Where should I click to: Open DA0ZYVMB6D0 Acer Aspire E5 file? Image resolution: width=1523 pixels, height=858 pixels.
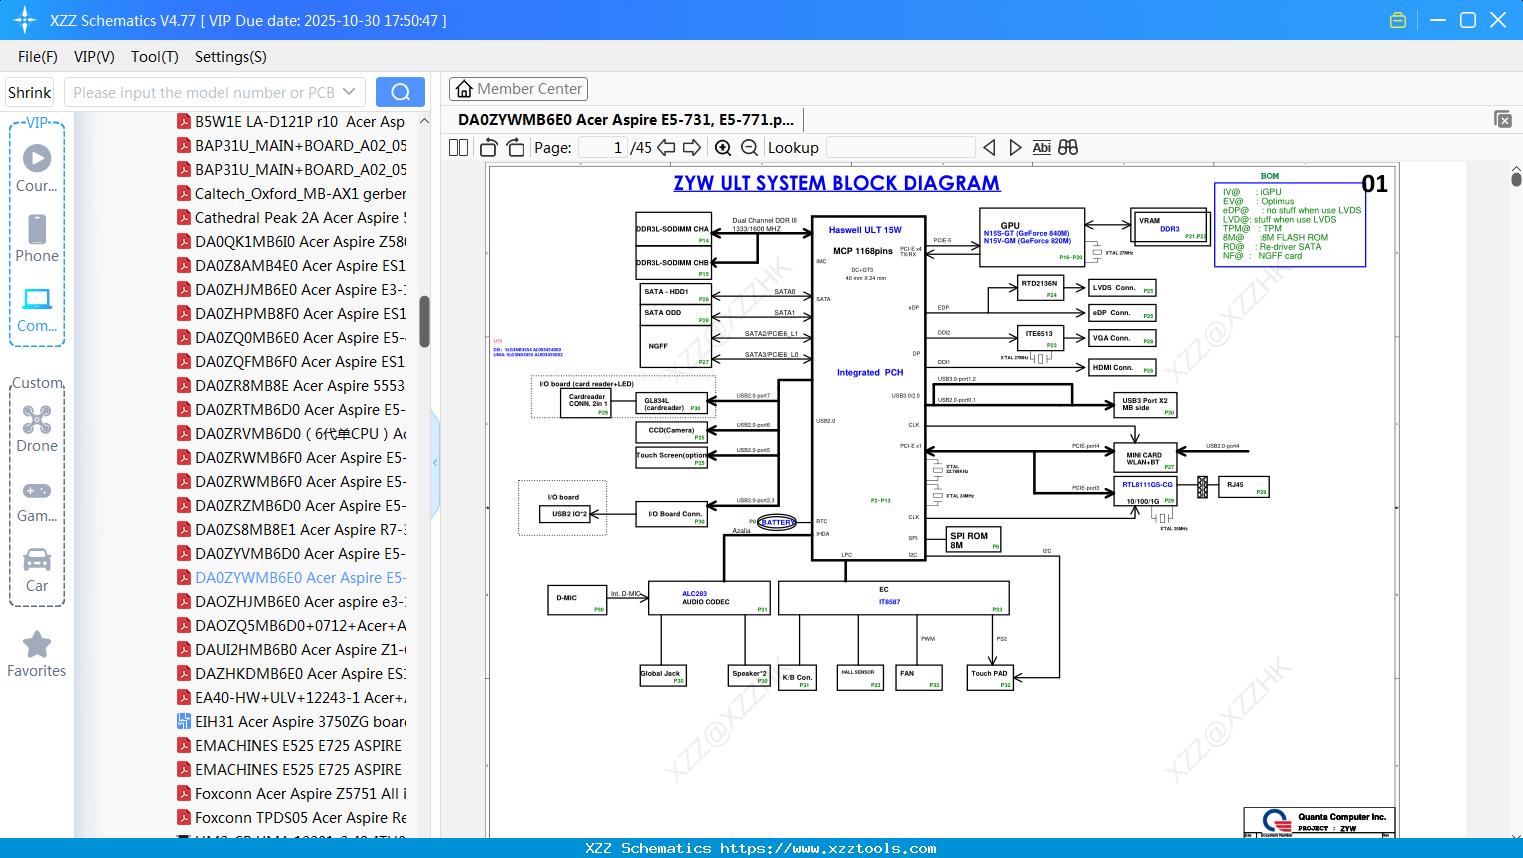[x=291, y=553]
